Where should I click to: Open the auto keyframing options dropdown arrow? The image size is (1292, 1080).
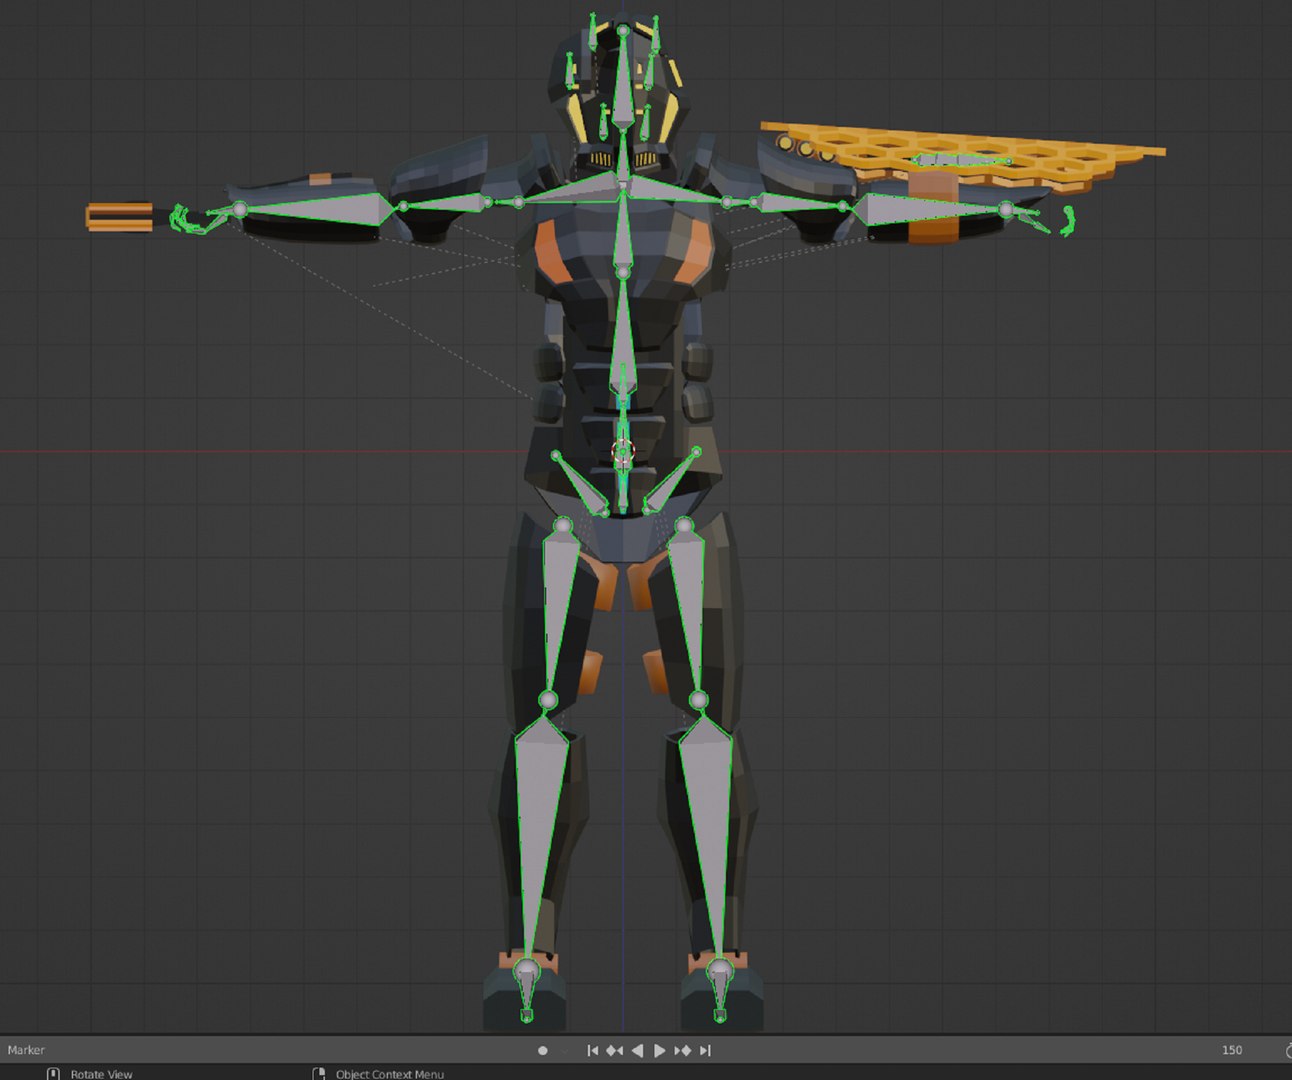(x=564, y=1050)
